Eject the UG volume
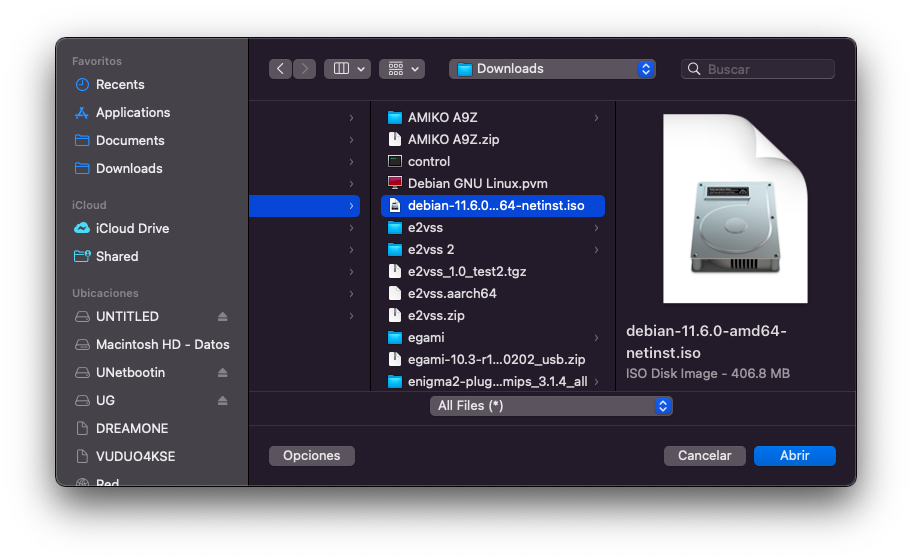Screen dimensions: 912x560 tap(222, 401)
